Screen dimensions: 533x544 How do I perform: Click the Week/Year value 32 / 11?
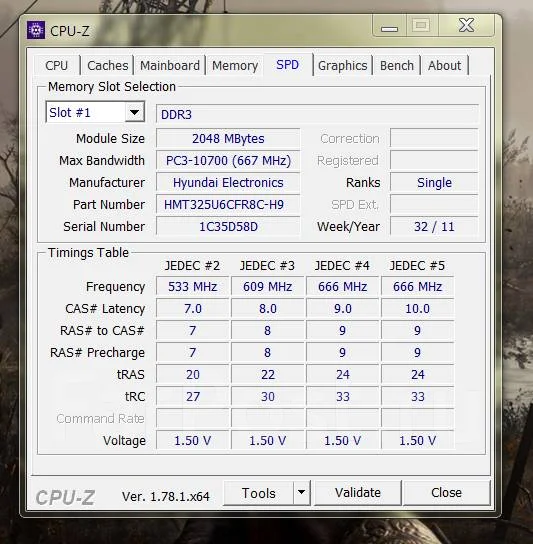(434, 227)
